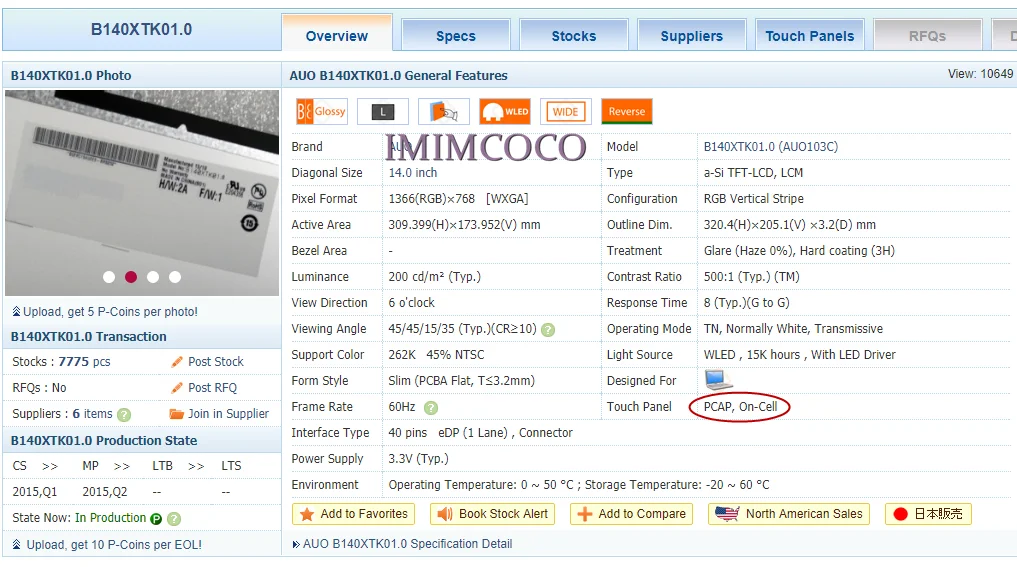Click the touch panel feature icon
Viewport: 1017px width, 567px height.
click(x=444, y=112)
